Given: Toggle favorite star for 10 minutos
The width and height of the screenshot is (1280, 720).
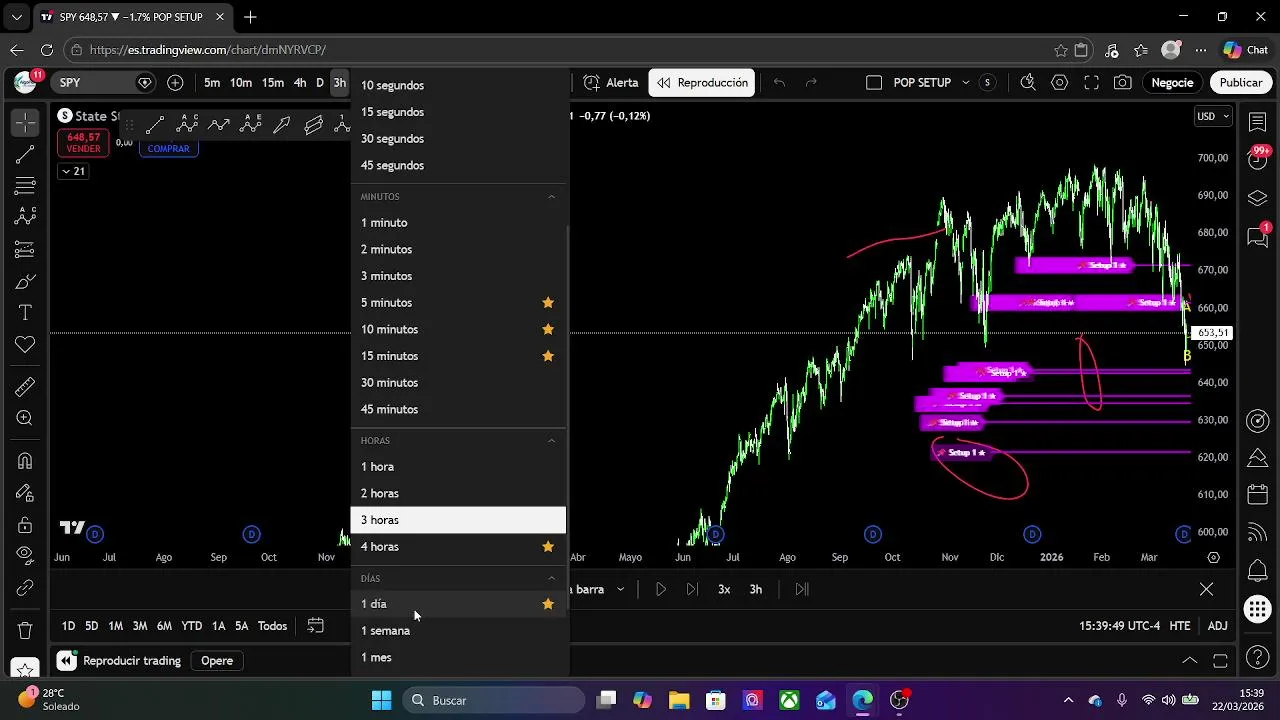Looking at the screenshot, I should (x=548, y=330).
